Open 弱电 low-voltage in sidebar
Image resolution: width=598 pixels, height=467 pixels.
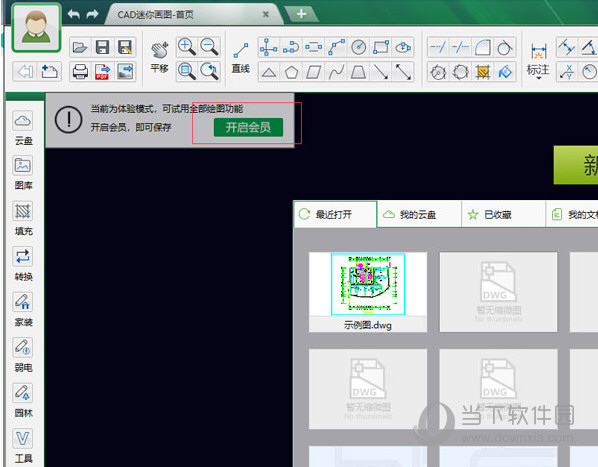pos(23,355)
